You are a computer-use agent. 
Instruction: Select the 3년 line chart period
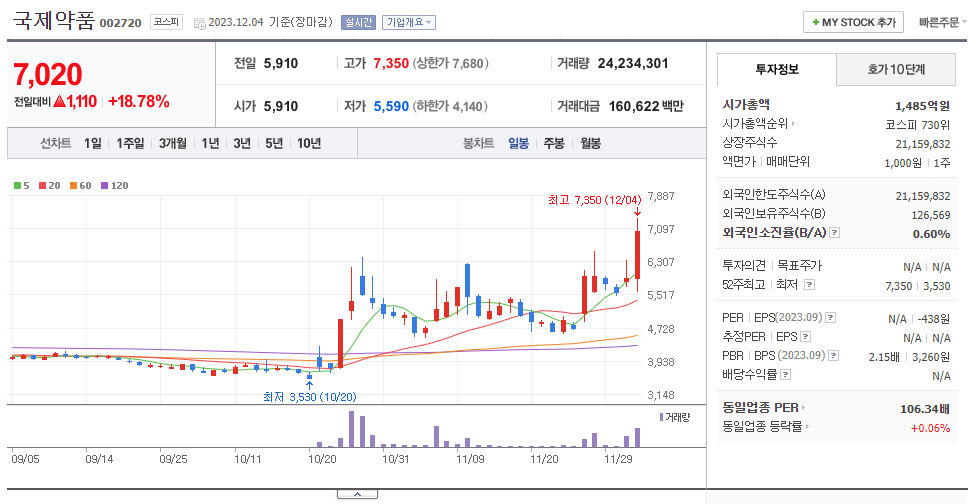point(242,144)
